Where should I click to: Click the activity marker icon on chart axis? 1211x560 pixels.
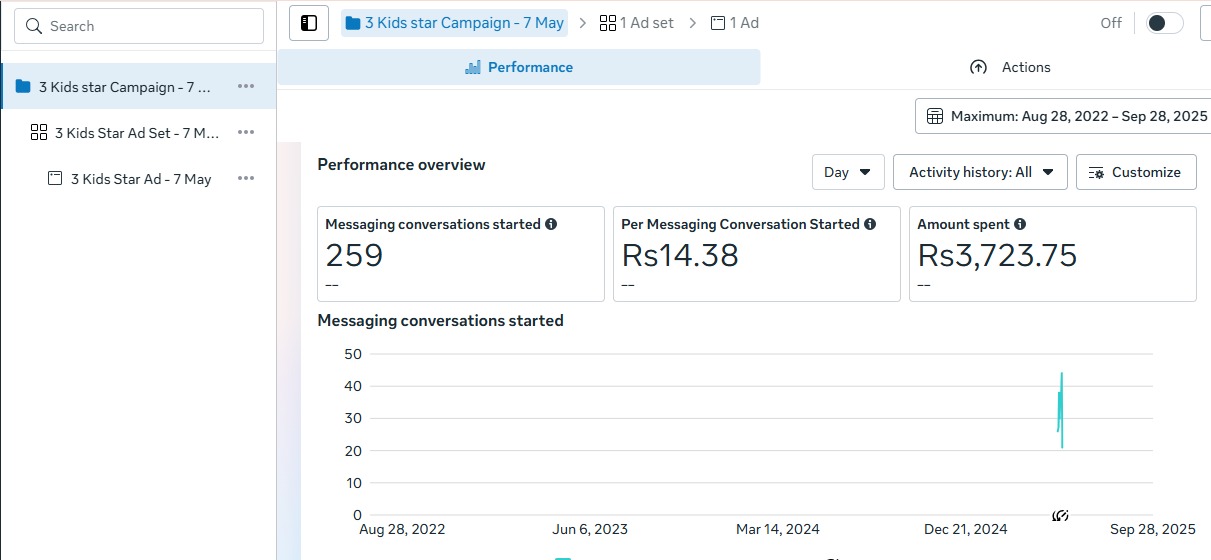pyautogui.click(x=1061, y=516)
